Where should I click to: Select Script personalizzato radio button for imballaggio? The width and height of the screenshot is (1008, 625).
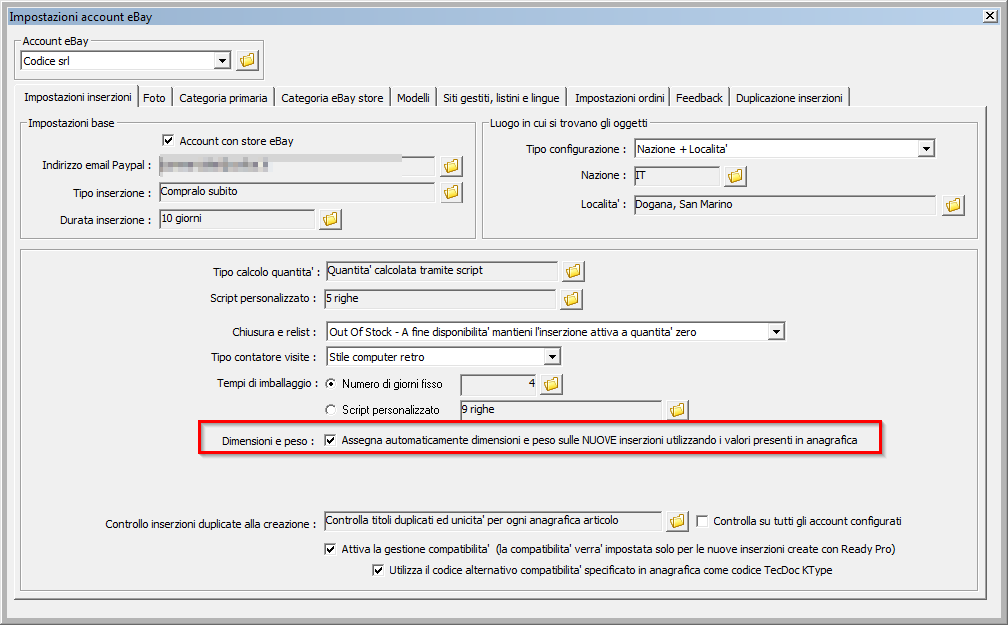(x=330, y=410)
